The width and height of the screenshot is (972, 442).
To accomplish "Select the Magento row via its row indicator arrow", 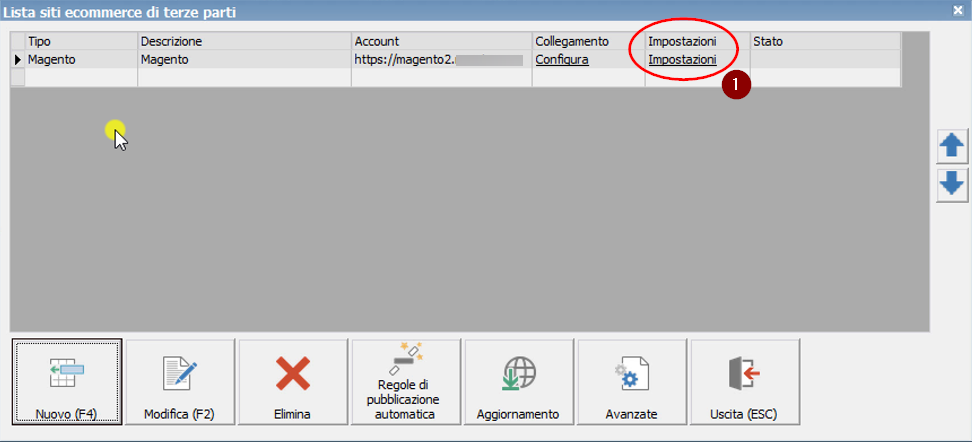I will pyautogui.click(x=17, y=60).
